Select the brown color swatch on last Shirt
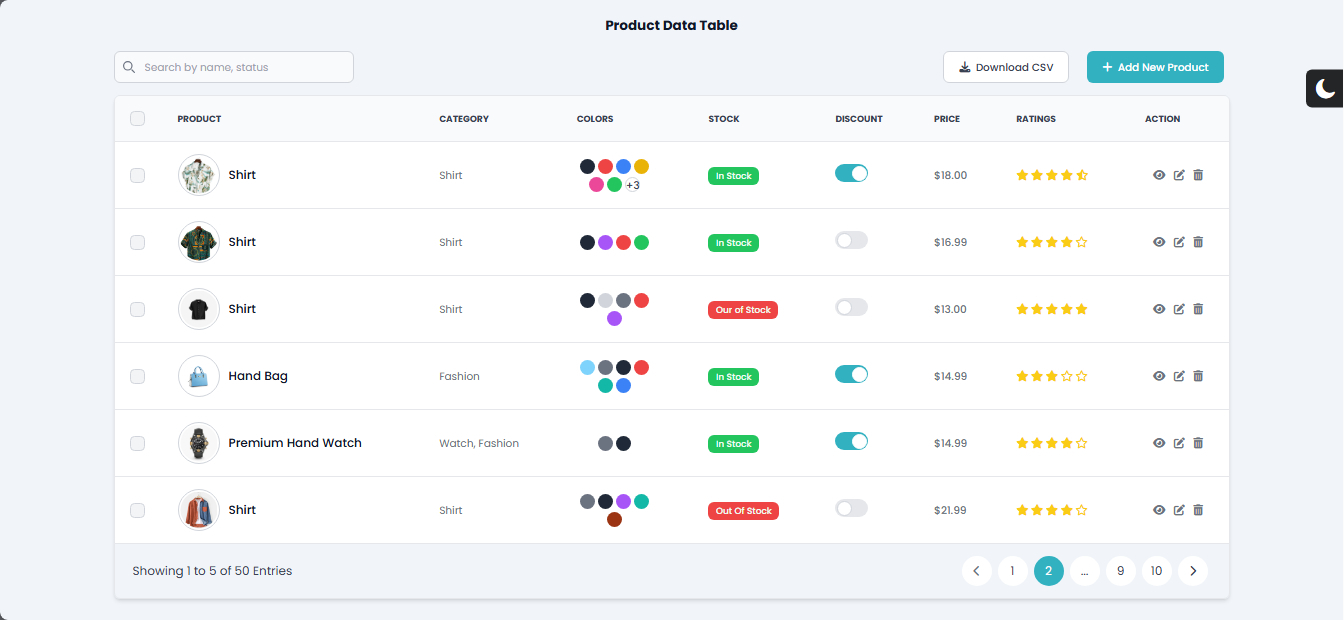Image resolution: width=1344 pixels, height=620 pixels. tap(614, 520)
